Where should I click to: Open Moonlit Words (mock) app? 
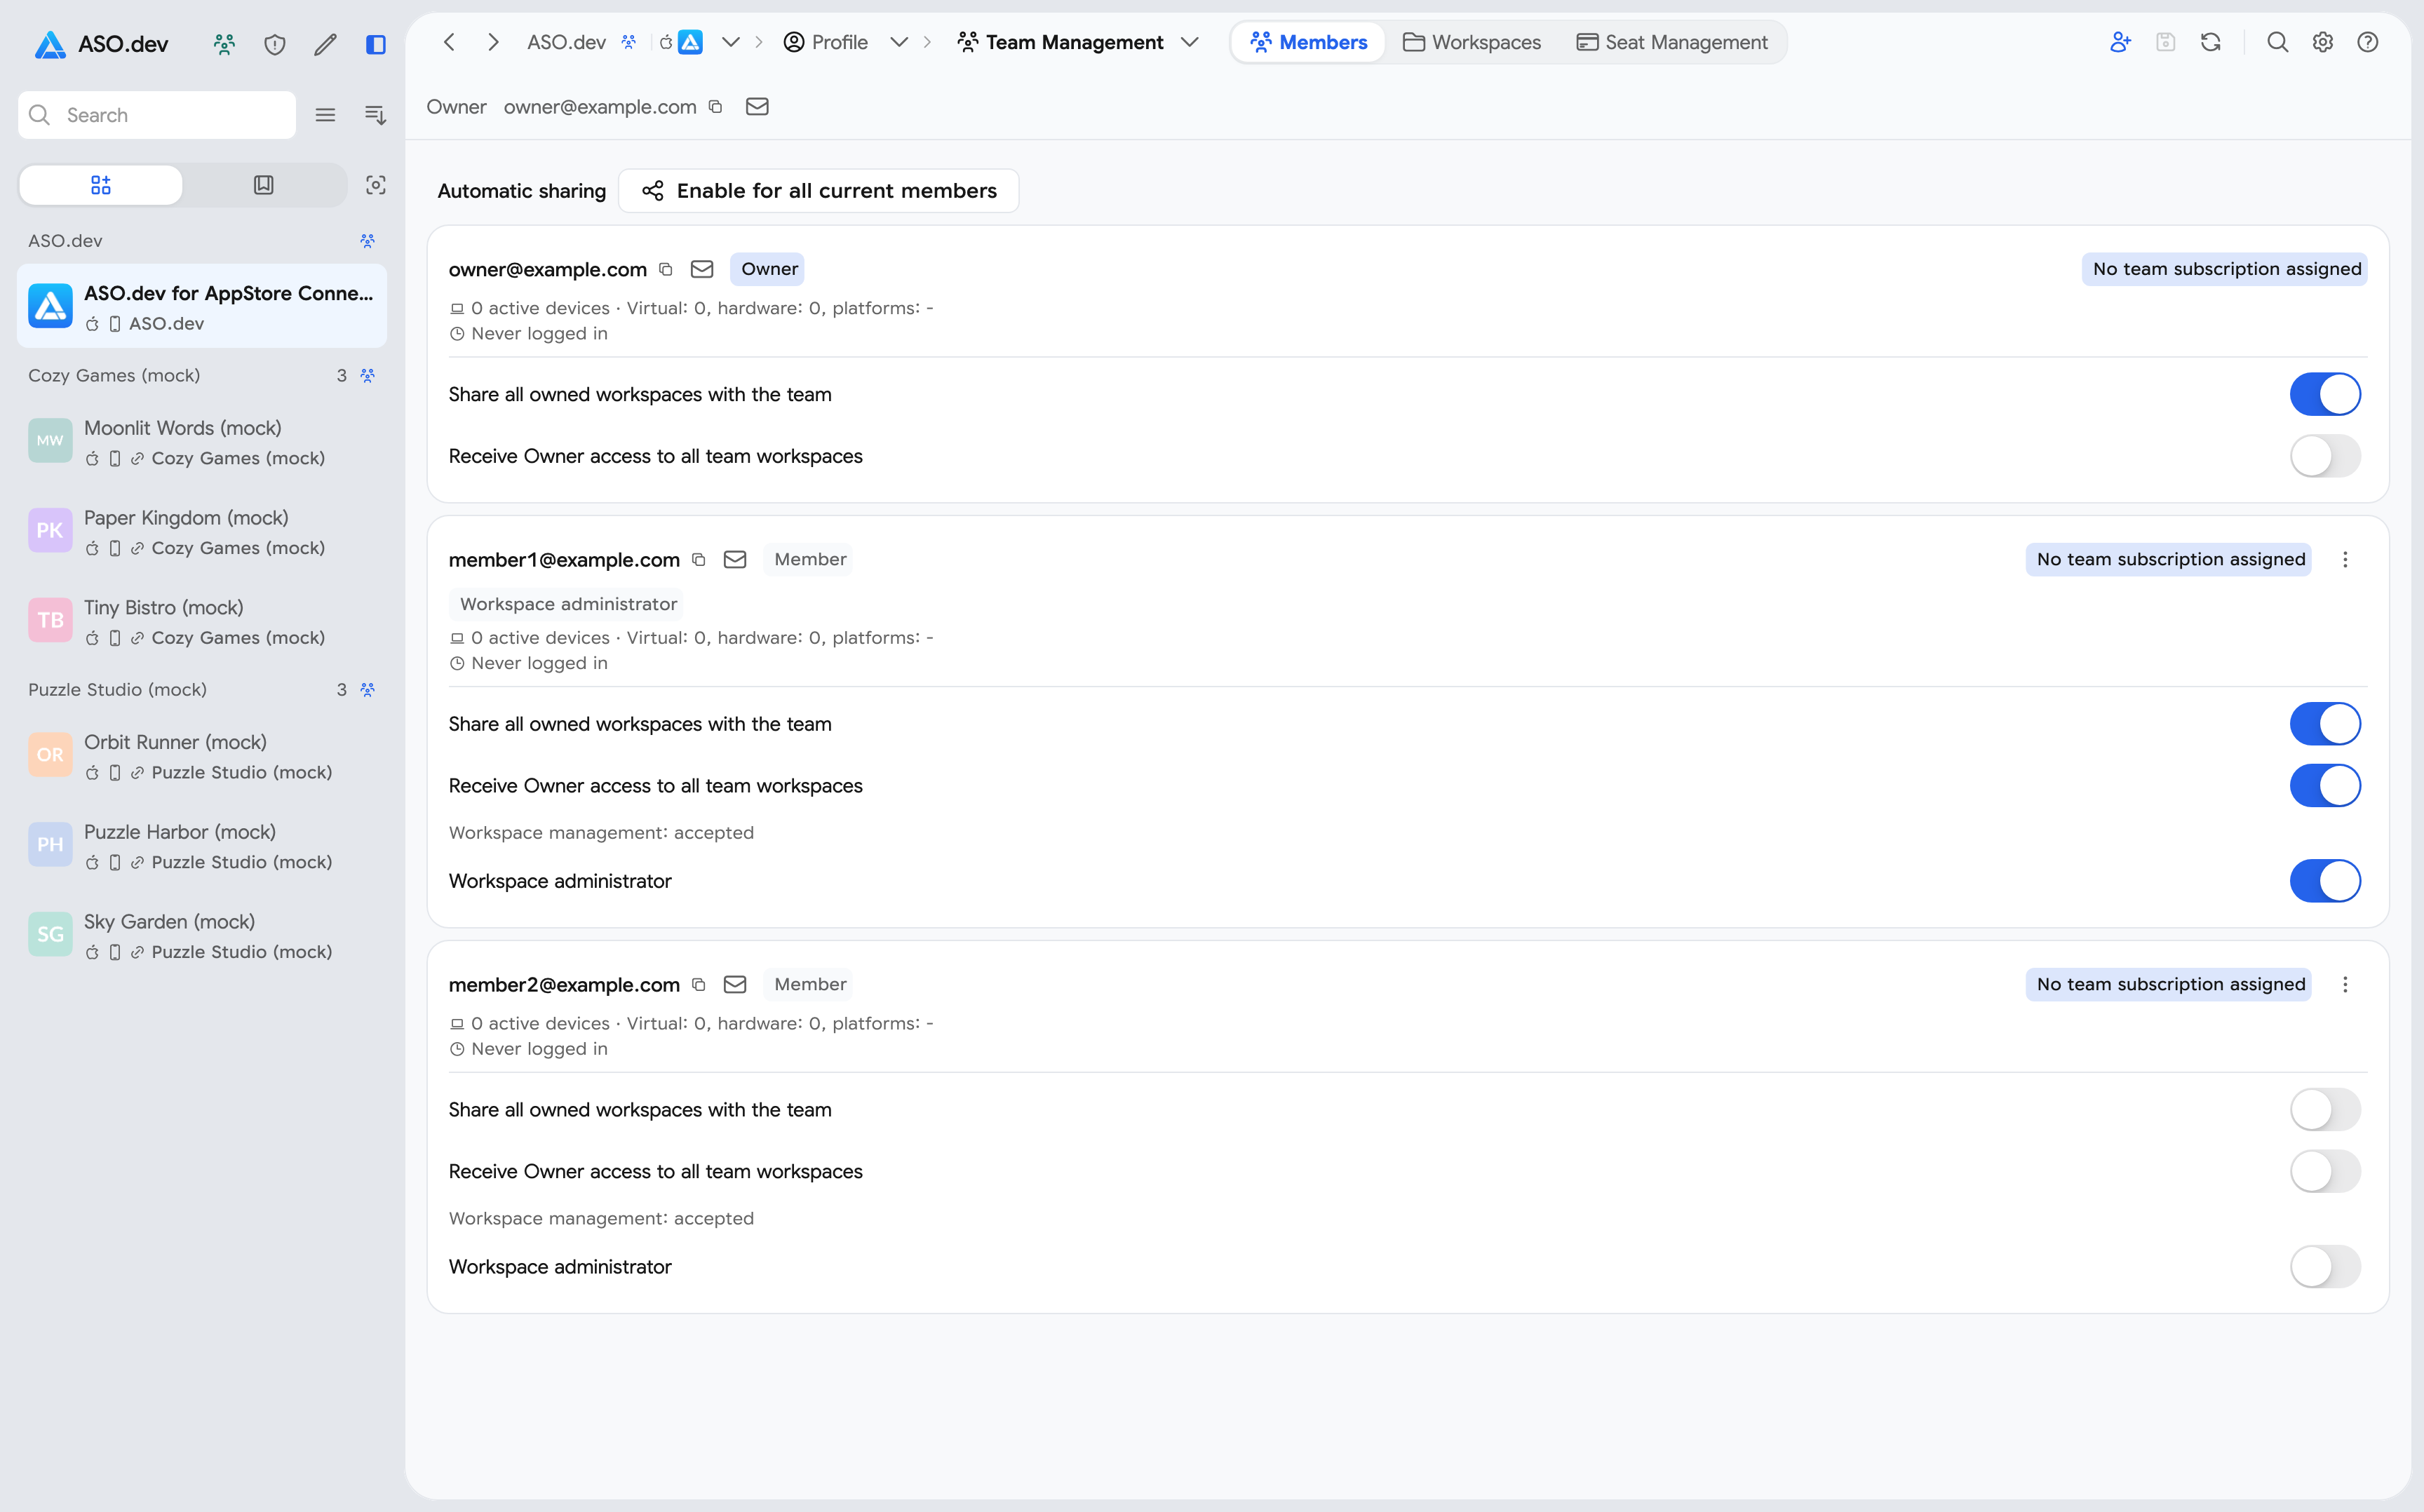pos(202,442)
